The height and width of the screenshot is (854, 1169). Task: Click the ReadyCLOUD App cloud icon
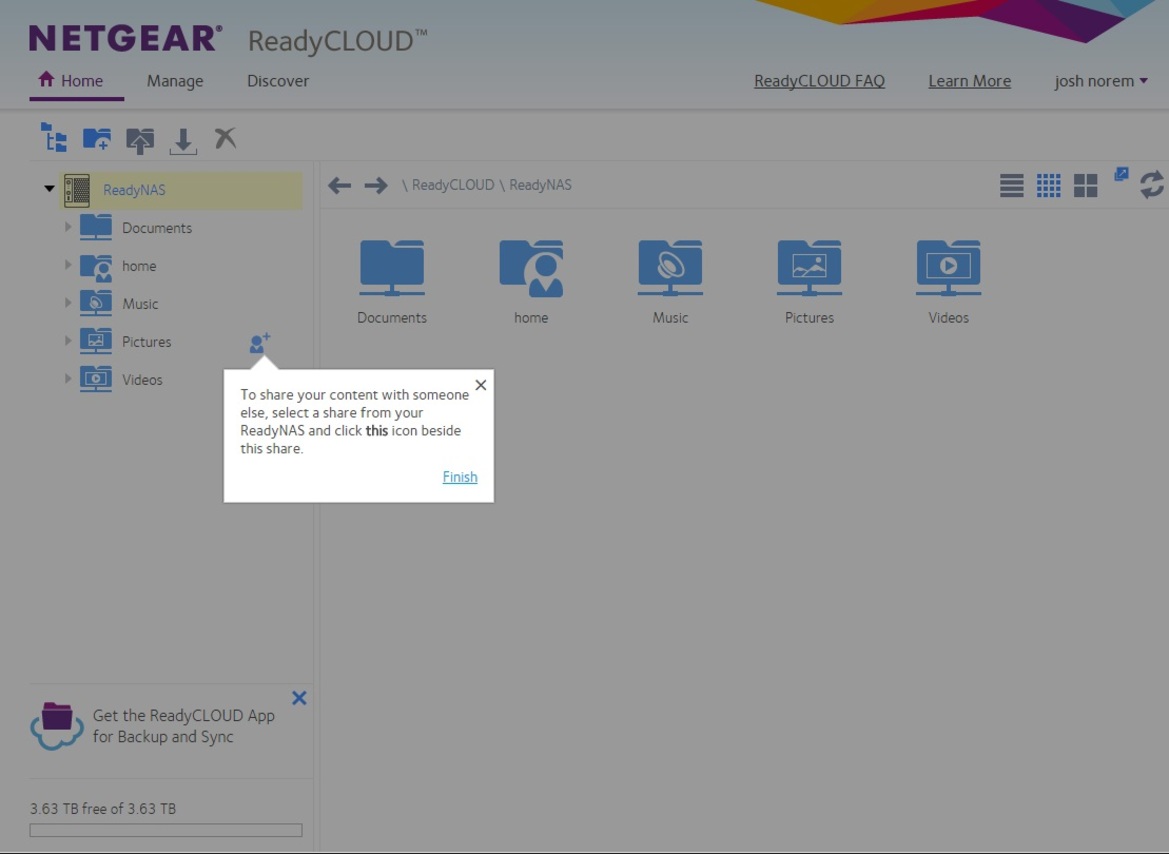pos(57,726)
